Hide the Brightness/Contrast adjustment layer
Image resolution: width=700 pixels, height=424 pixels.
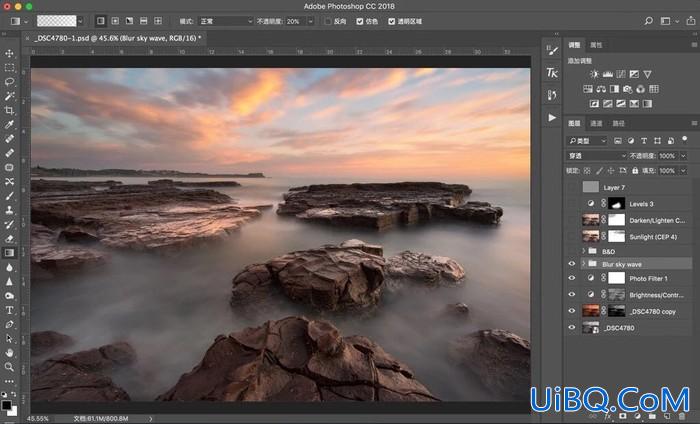(x=572, y=295)
